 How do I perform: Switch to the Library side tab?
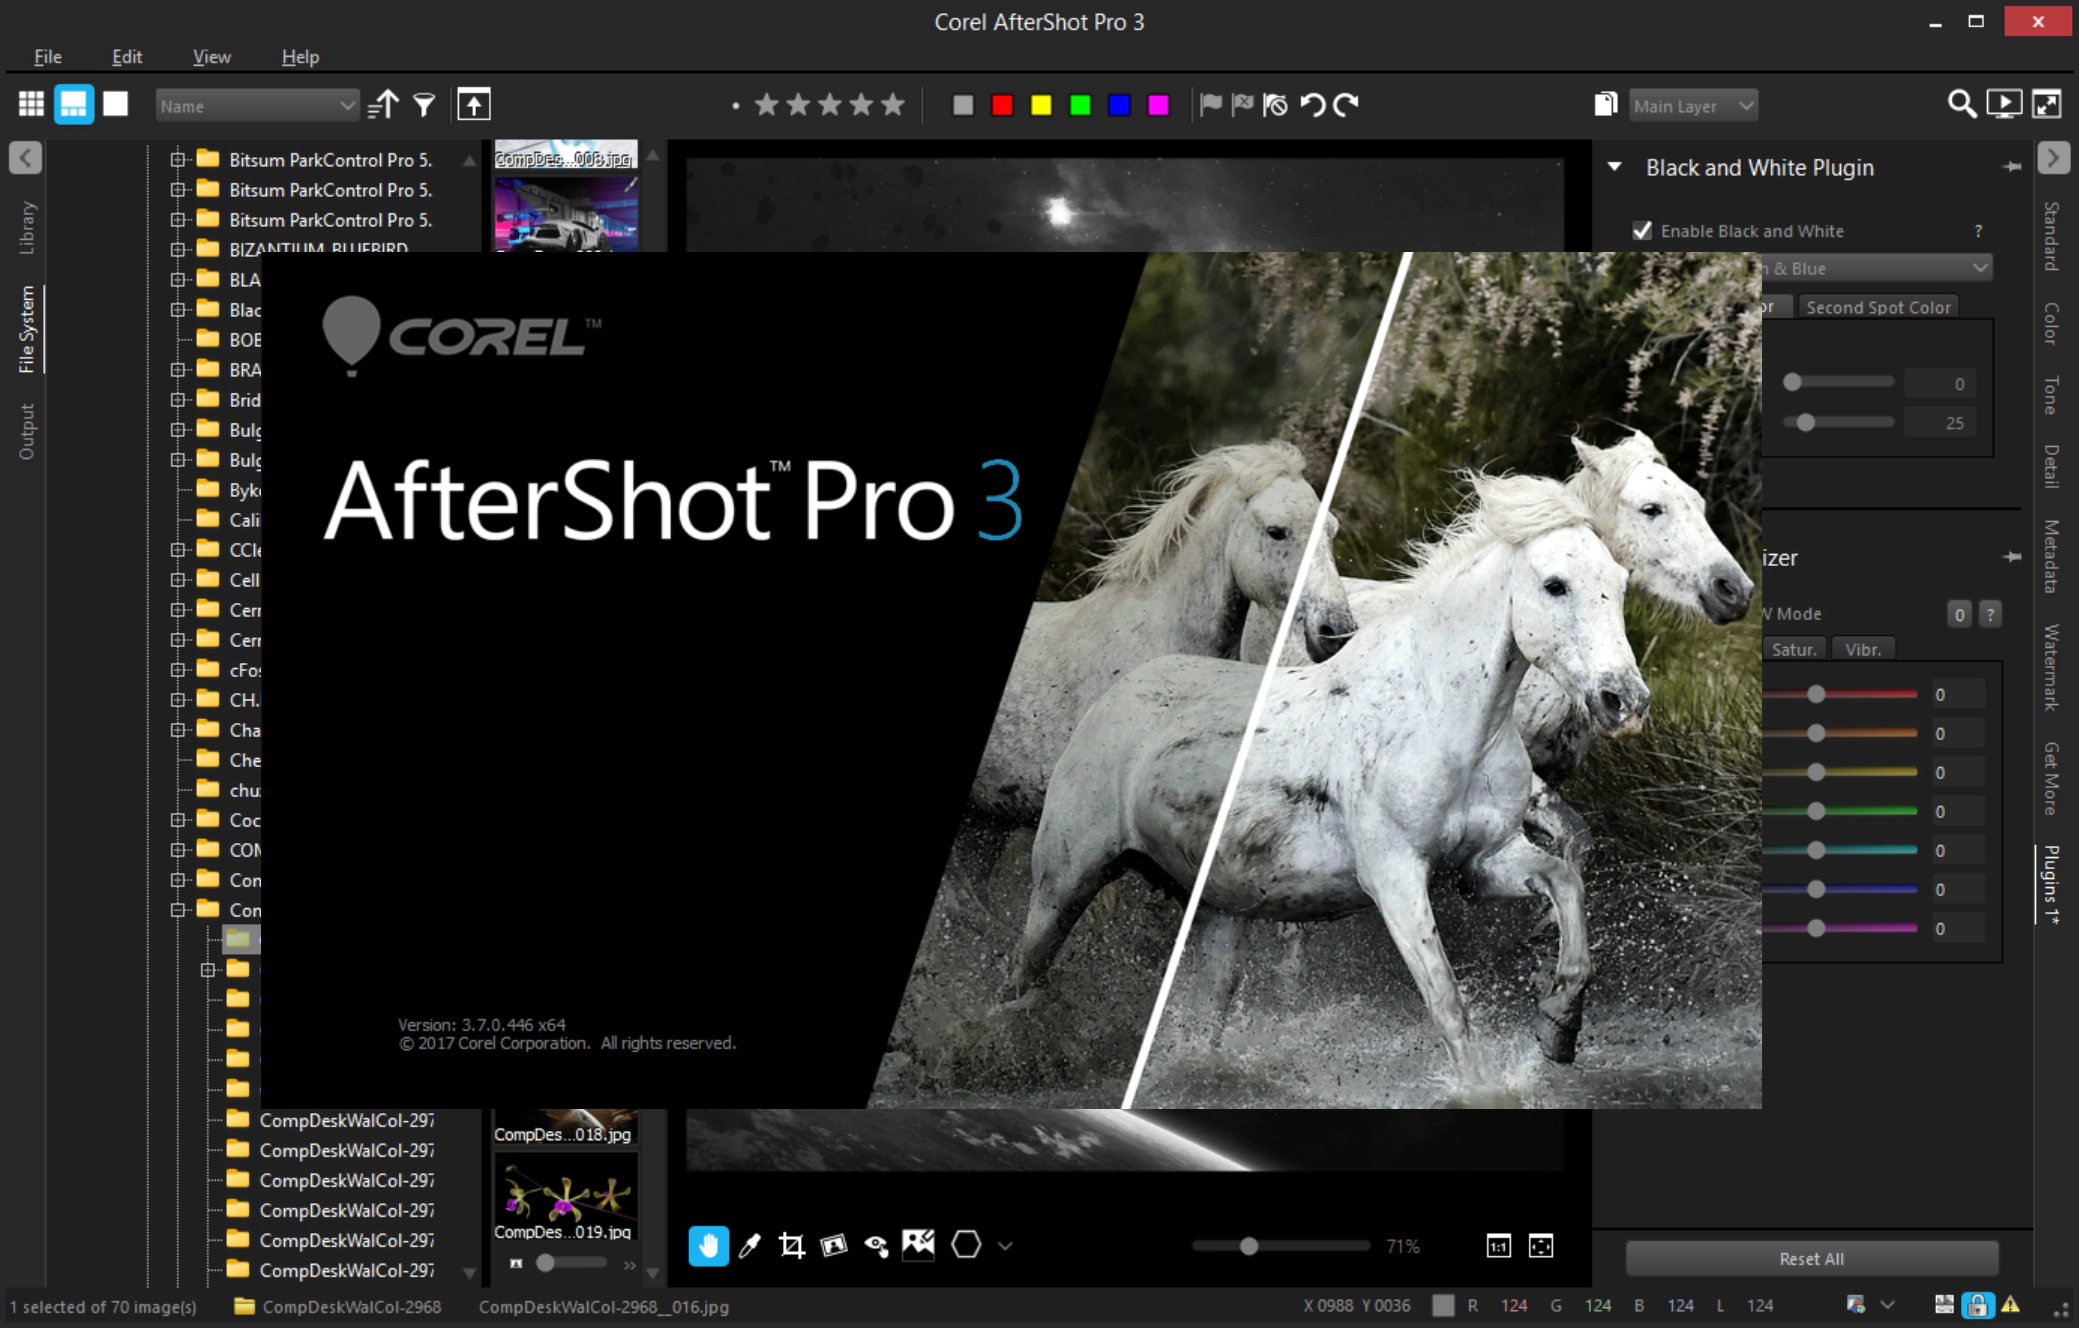coord(27,227)
